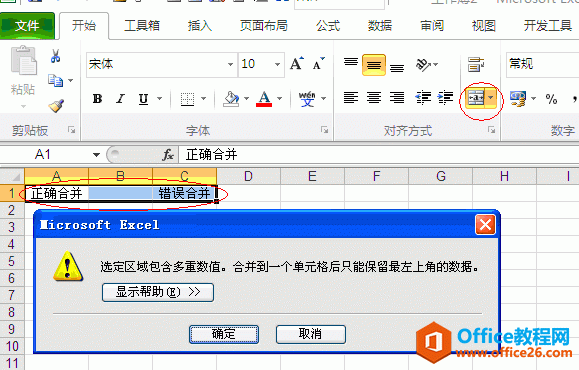Switch to the 页面布局 tab

pyautogui.click(x=264, y=25)
